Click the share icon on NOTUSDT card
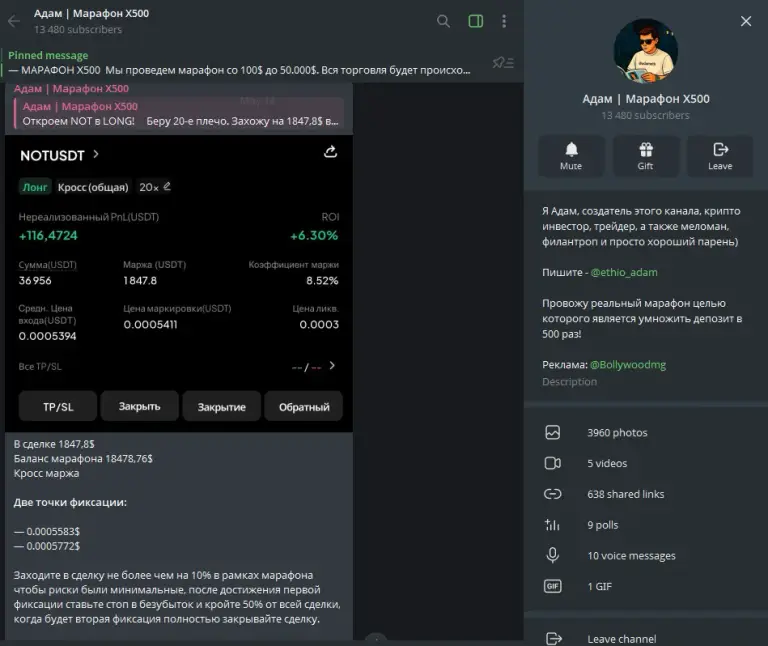 (331, 152)
